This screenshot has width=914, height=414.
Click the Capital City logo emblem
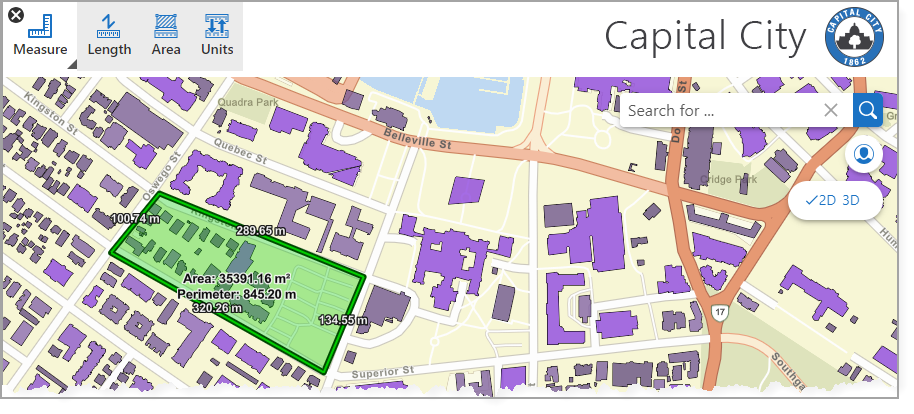point(854,37)
